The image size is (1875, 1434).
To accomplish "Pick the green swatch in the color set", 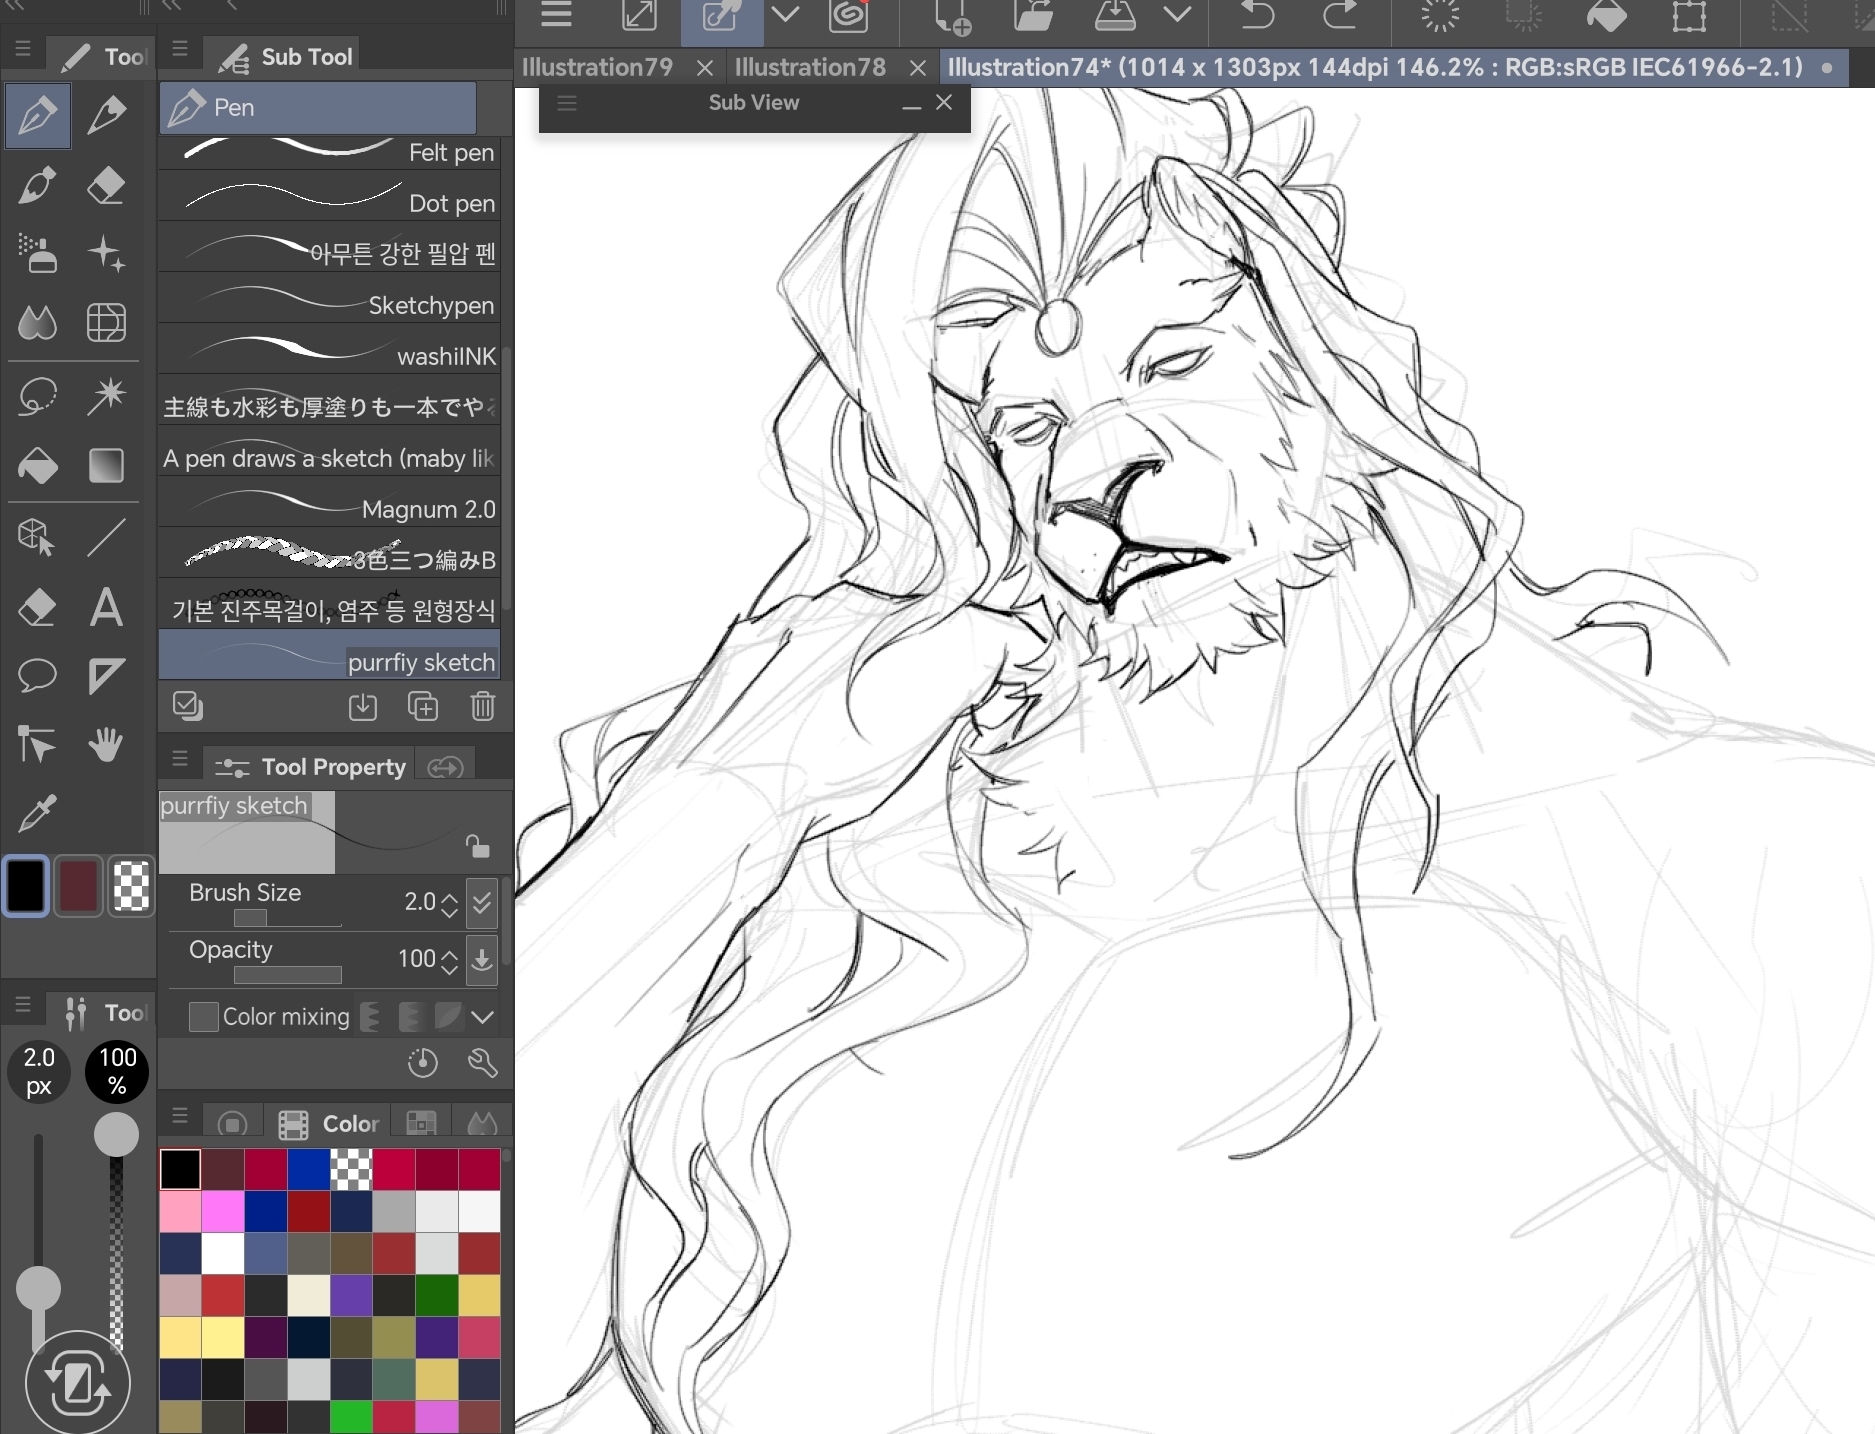I will point(351,1417).
